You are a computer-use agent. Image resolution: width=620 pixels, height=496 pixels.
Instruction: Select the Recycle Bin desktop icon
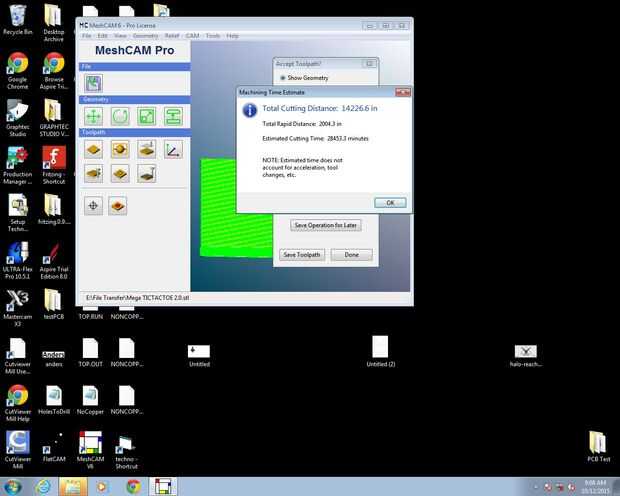pyautogui.click(x=18, y=20)
